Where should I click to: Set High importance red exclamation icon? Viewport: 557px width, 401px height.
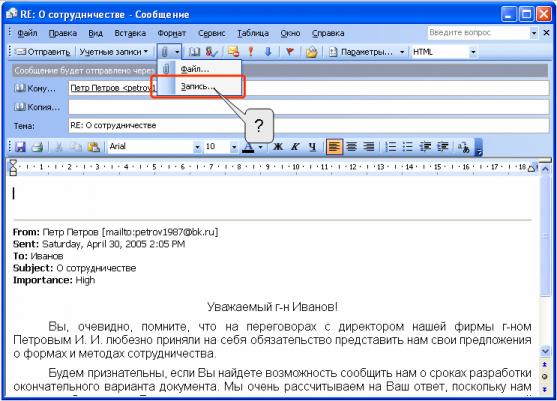251,52
